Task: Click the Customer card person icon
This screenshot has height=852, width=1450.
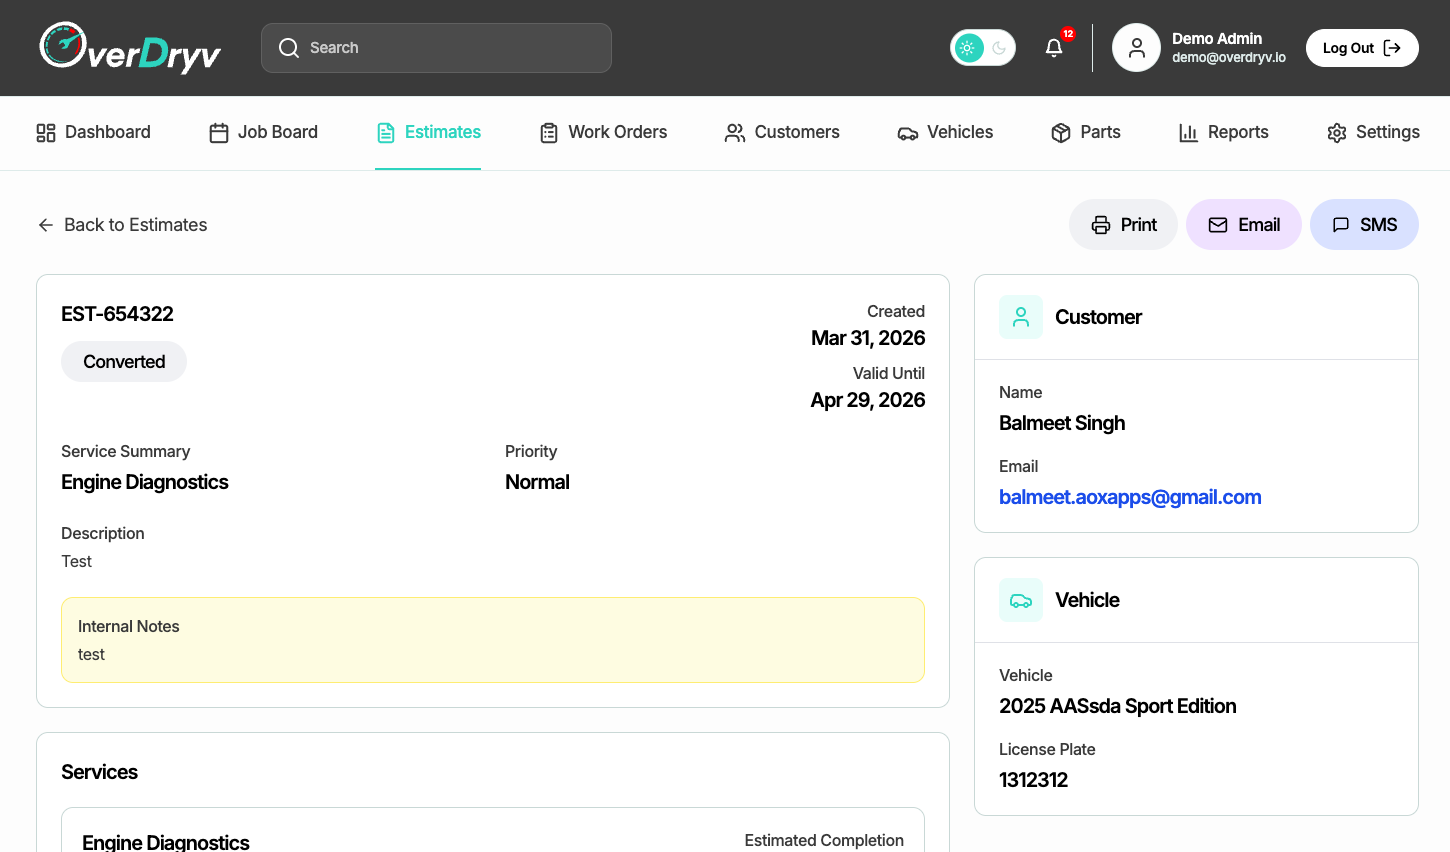Action: pyautogui.click(x=1021, y=317)
